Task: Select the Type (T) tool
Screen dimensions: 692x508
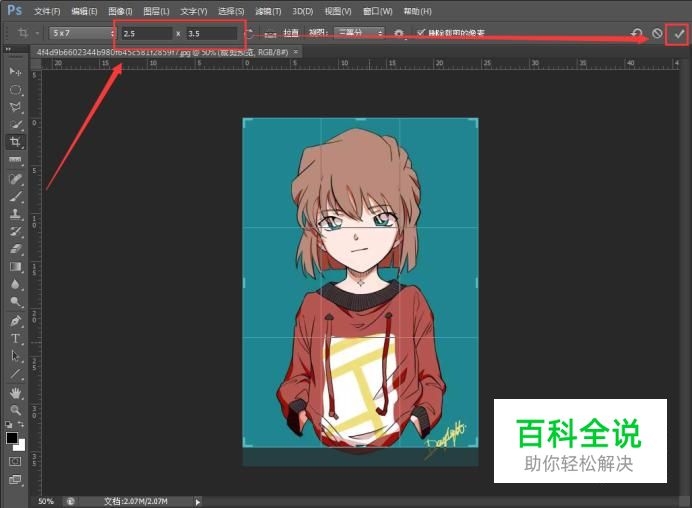Action: click(x=16, y=338)
